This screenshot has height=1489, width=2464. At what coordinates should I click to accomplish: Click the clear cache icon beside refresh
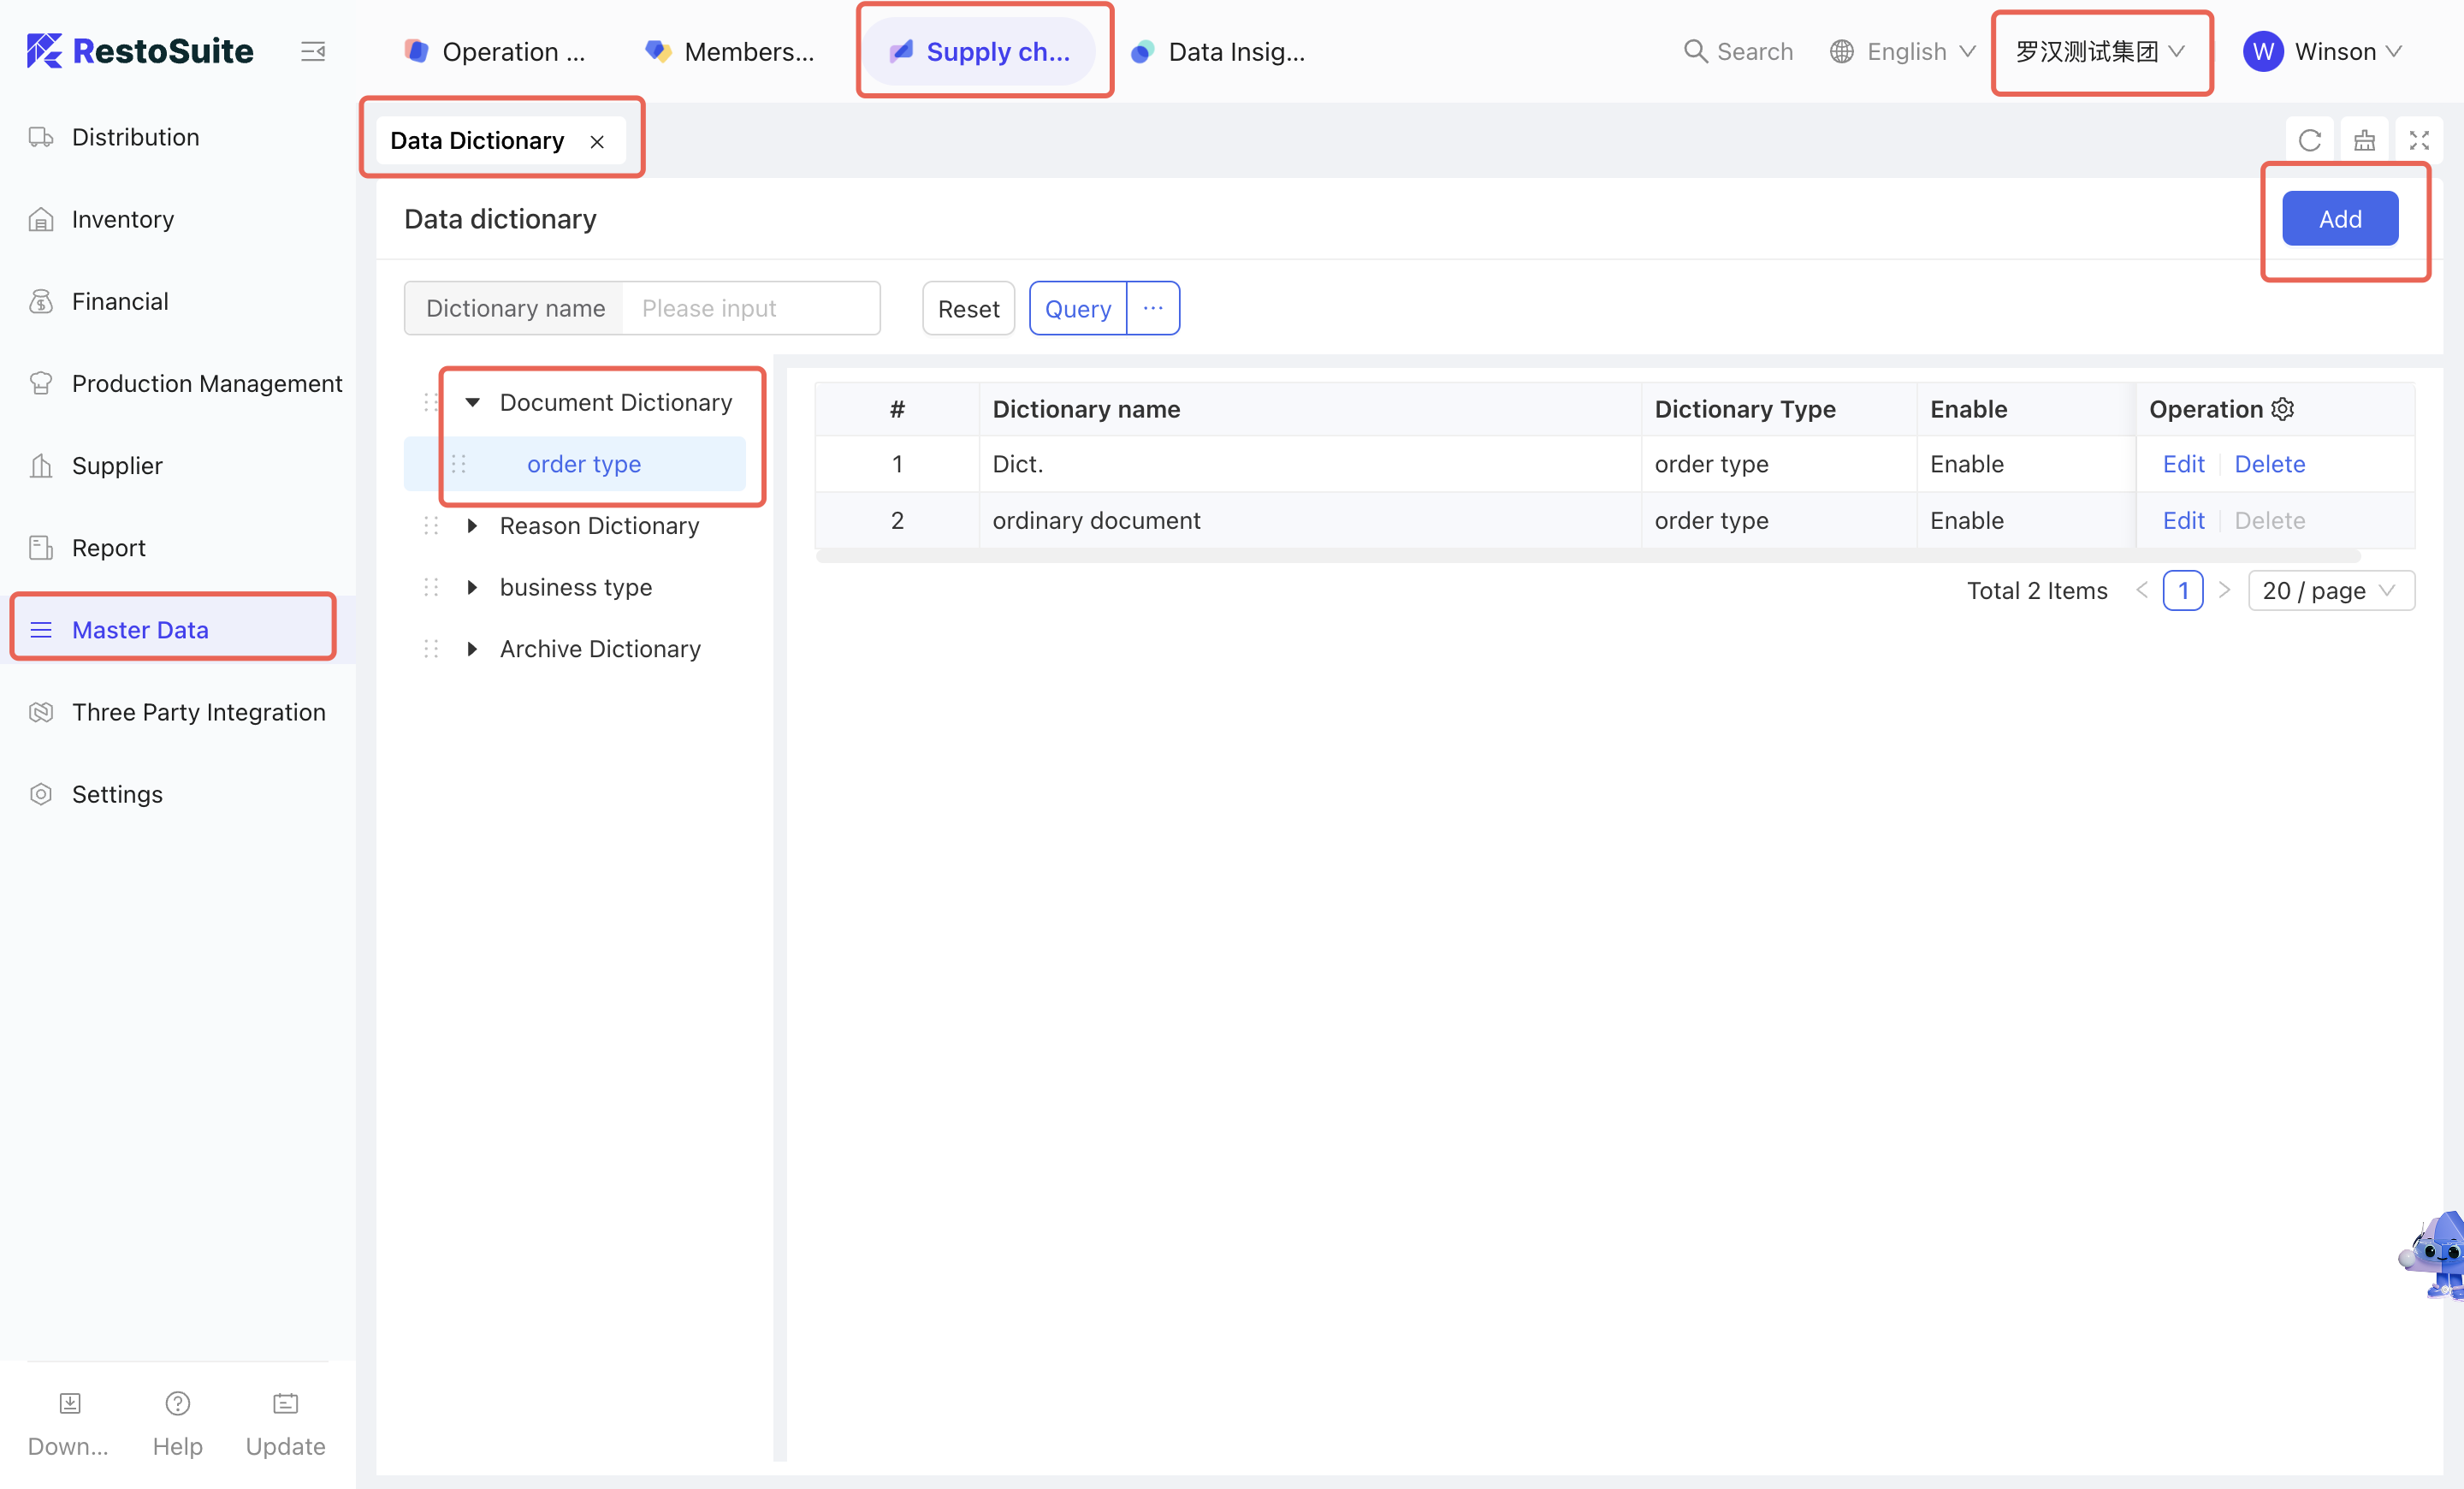(2364, 141)
